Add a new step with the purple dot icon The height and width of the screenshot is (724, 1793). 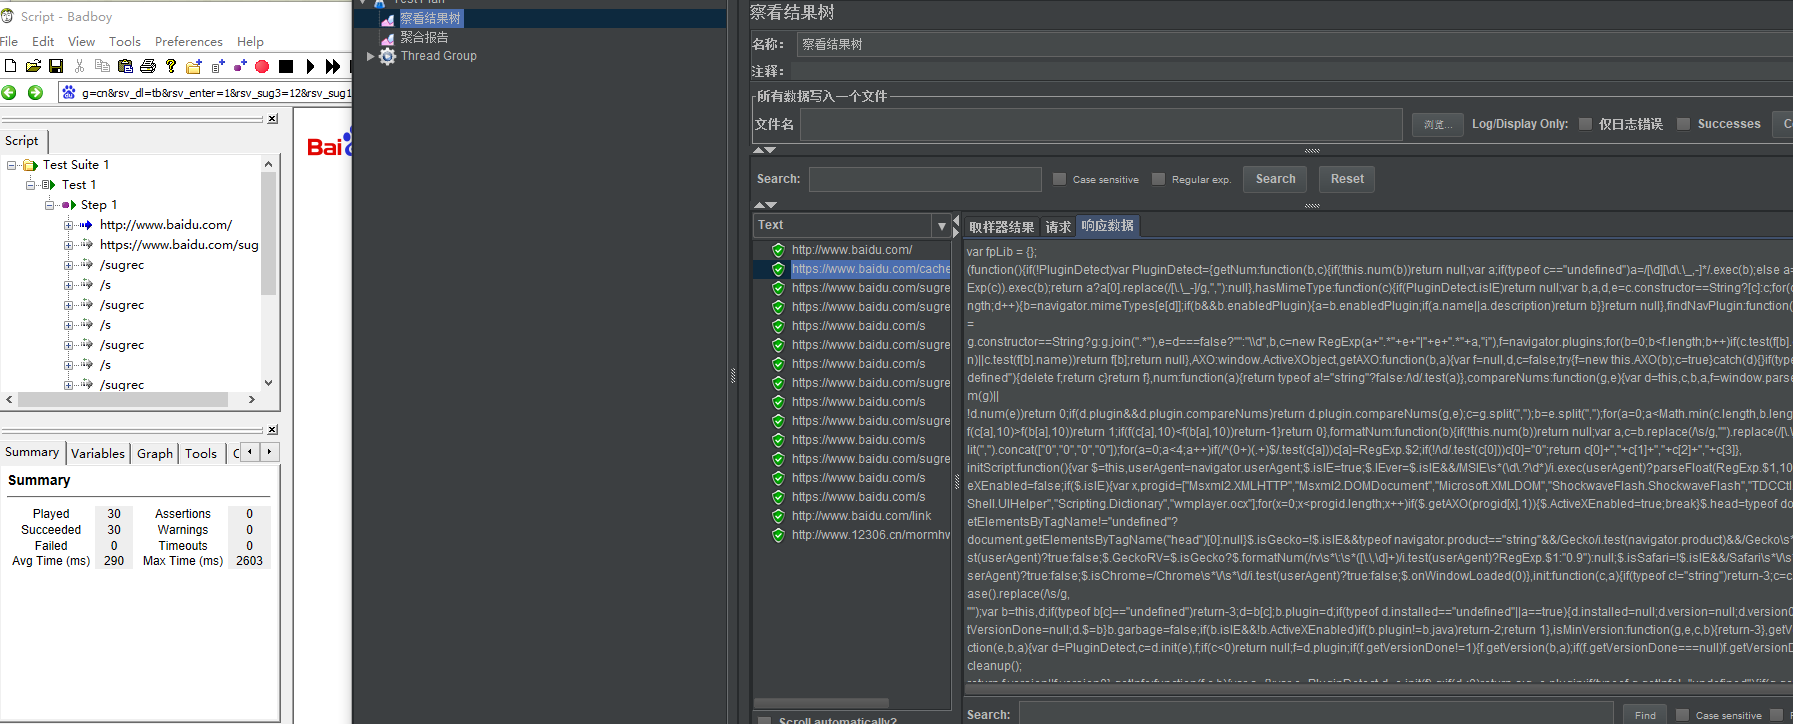(x=240, y=66)
